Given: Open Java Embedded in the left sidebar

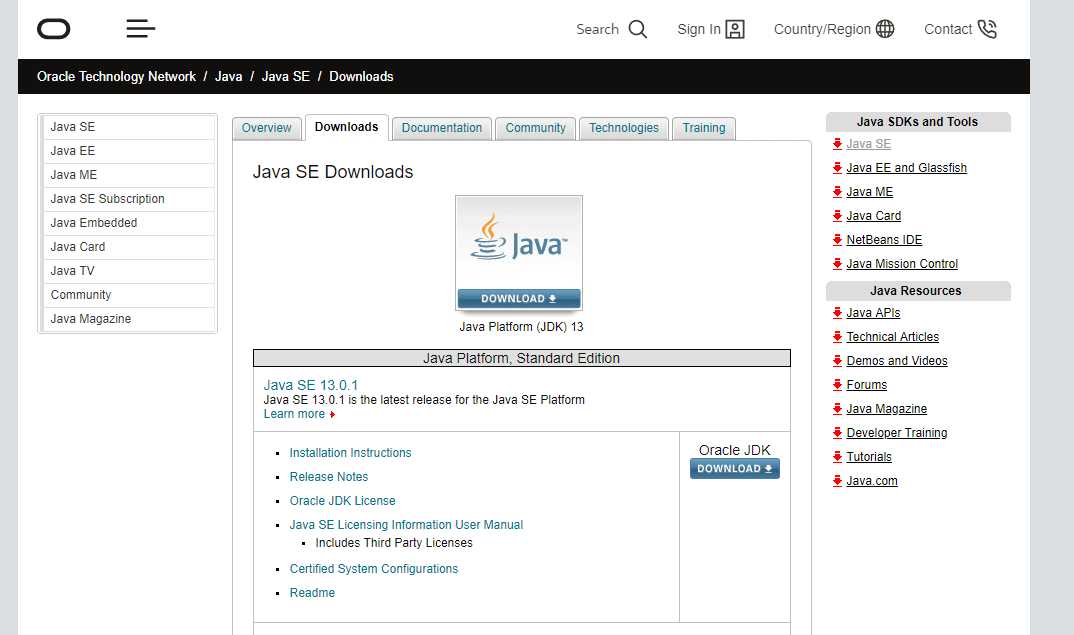Looking at the screenshot, I should tap(129, 223).
